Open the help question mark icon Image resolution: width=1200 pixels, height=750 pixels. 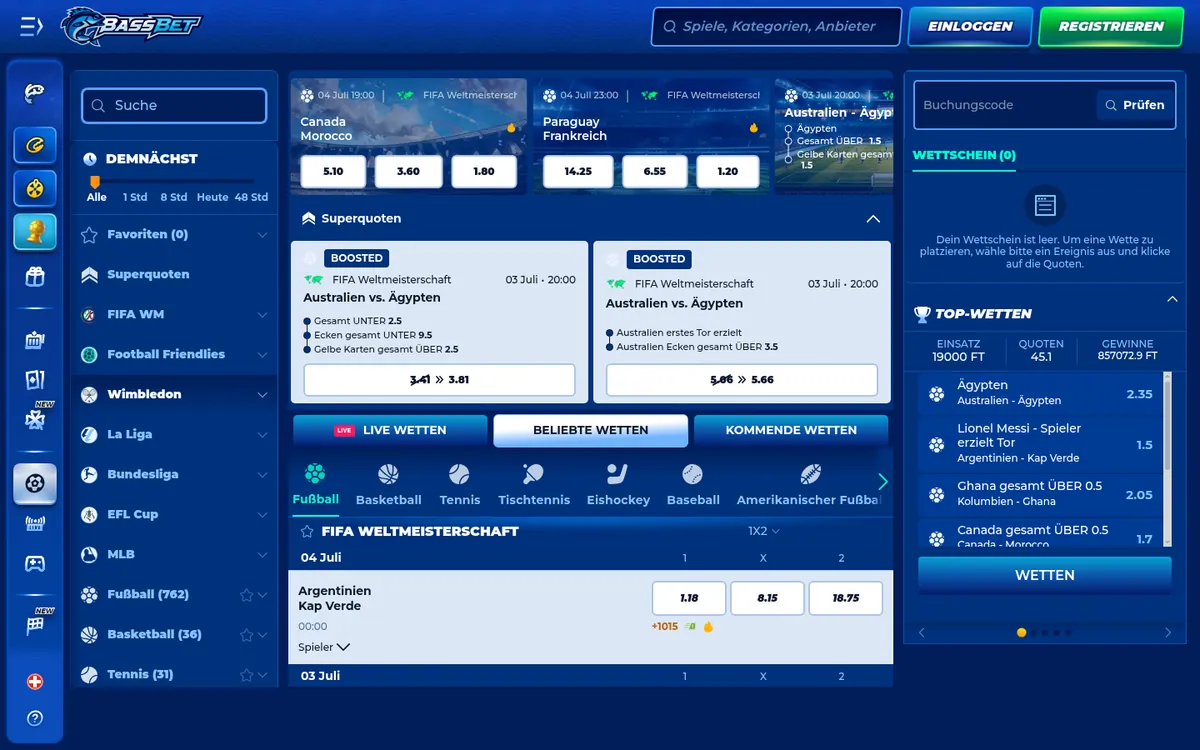(x=35, y=718)
